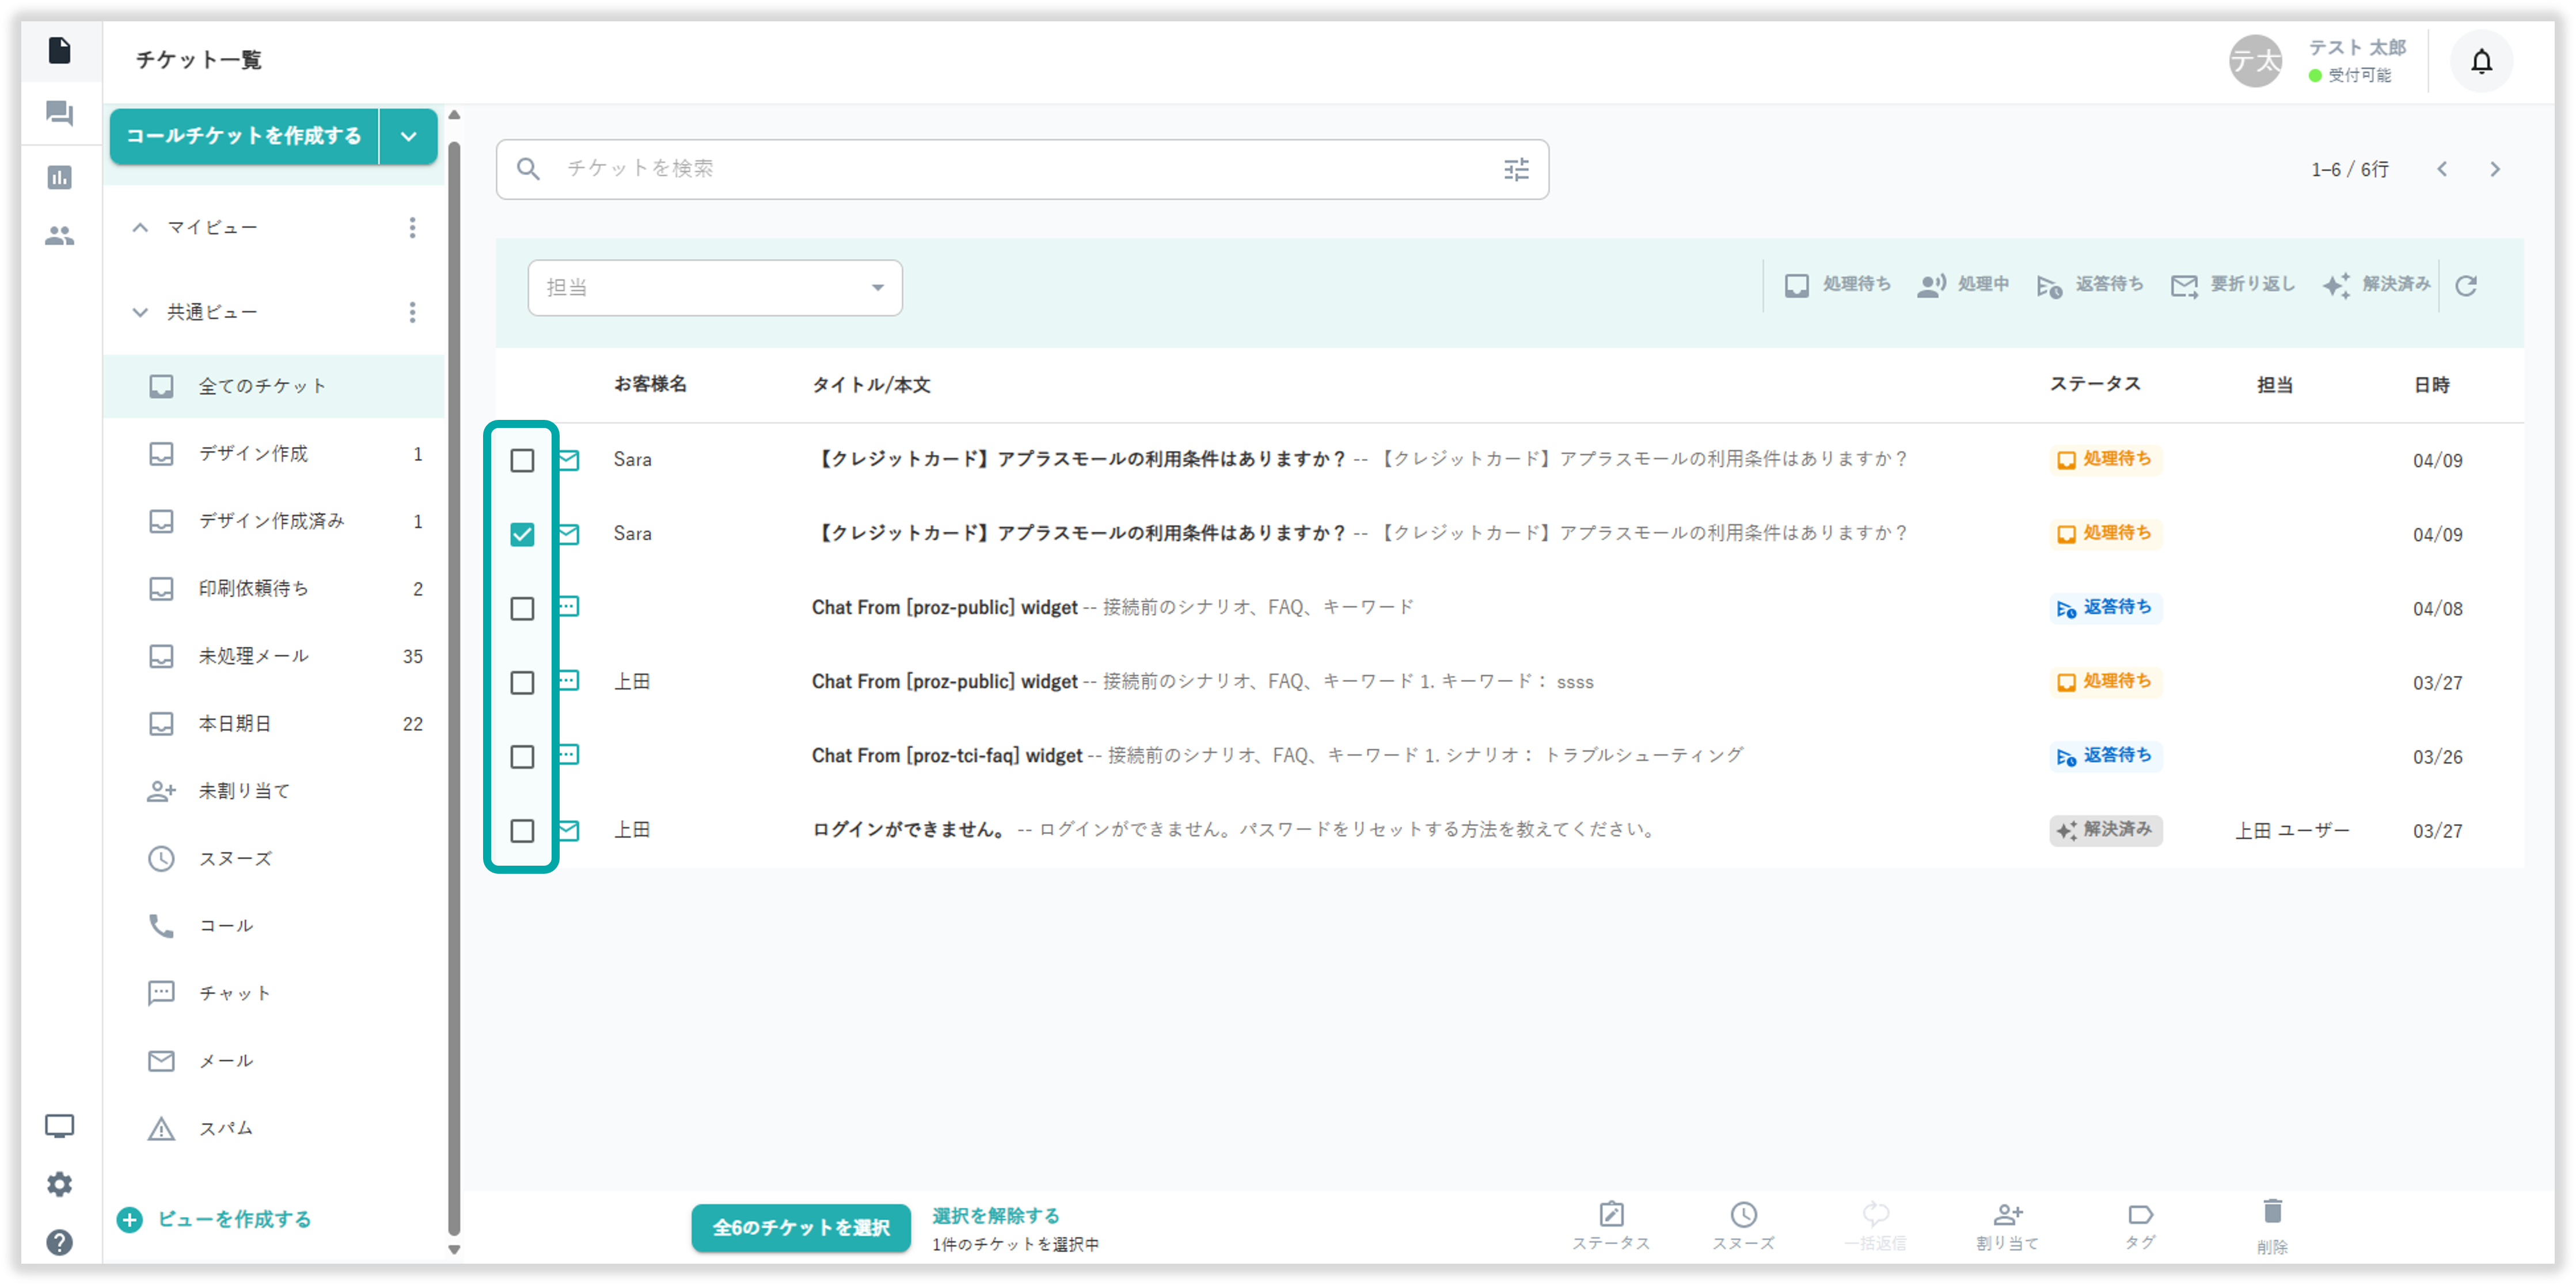Open the 担当 assignee dropdown
Screen dimensions: 2576x1285
[x=714, y=288]
